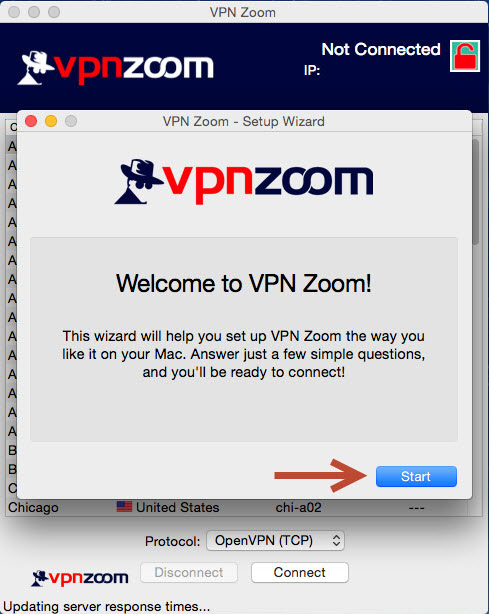Click the red unlocked padlock status icon
Viewport: 489px width, 614px height.
465,56
